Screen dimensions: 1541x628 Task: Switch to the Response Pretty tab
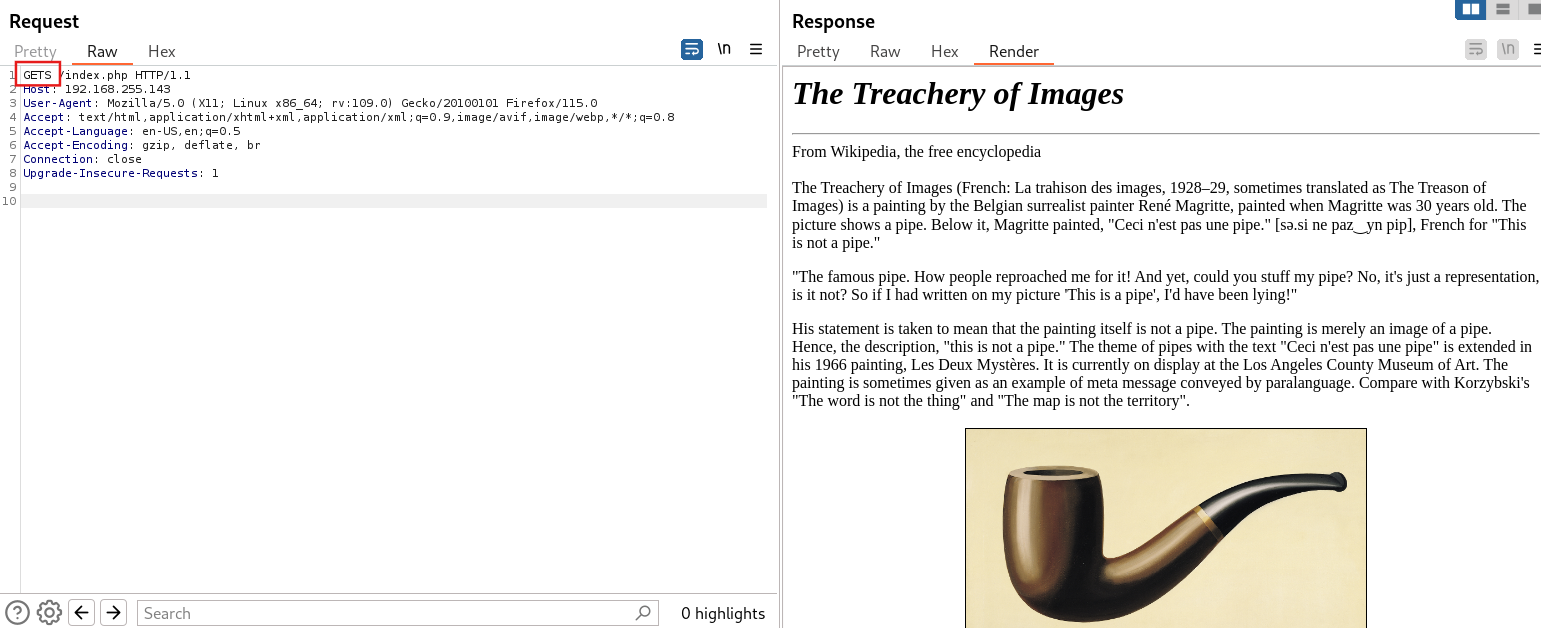pos(818,51)
